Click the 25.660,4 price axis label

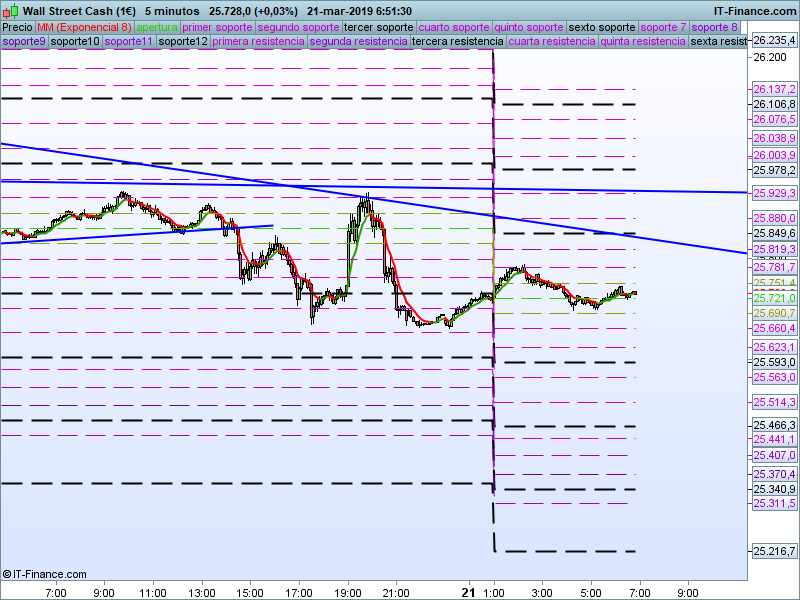774,328
